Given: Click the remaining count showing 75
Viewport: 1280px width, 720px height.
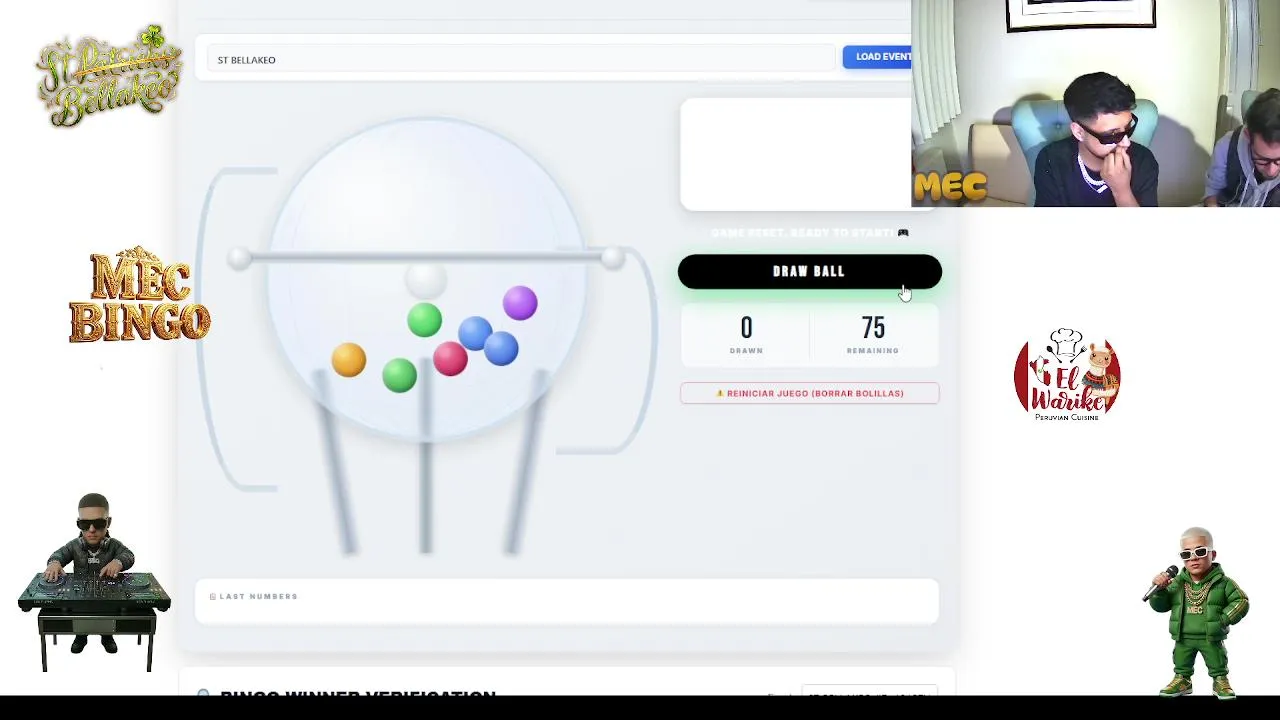Looking at the screenshot, I should [x=873, y=328].
